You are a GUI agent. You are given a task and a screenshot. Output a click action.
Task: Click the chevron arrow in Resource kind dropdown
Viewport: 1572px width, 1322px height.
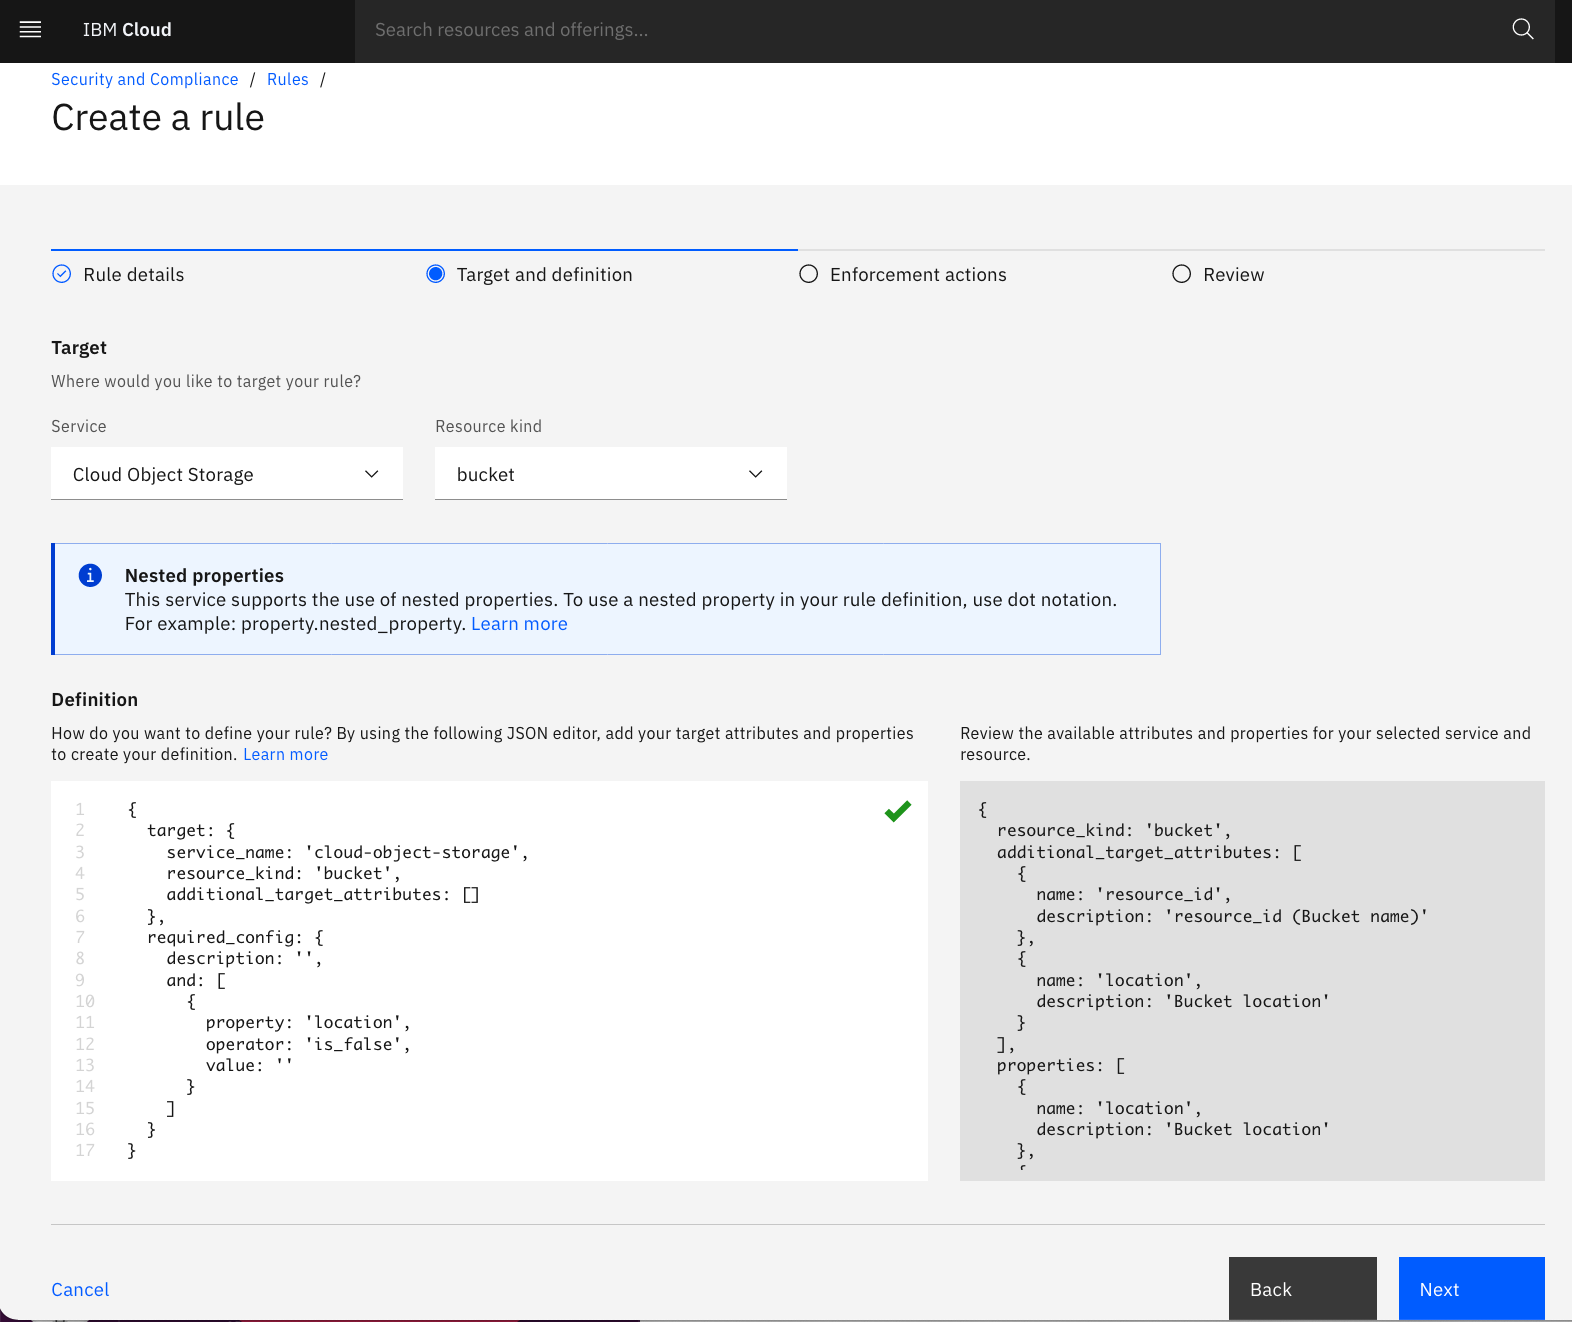756,474
